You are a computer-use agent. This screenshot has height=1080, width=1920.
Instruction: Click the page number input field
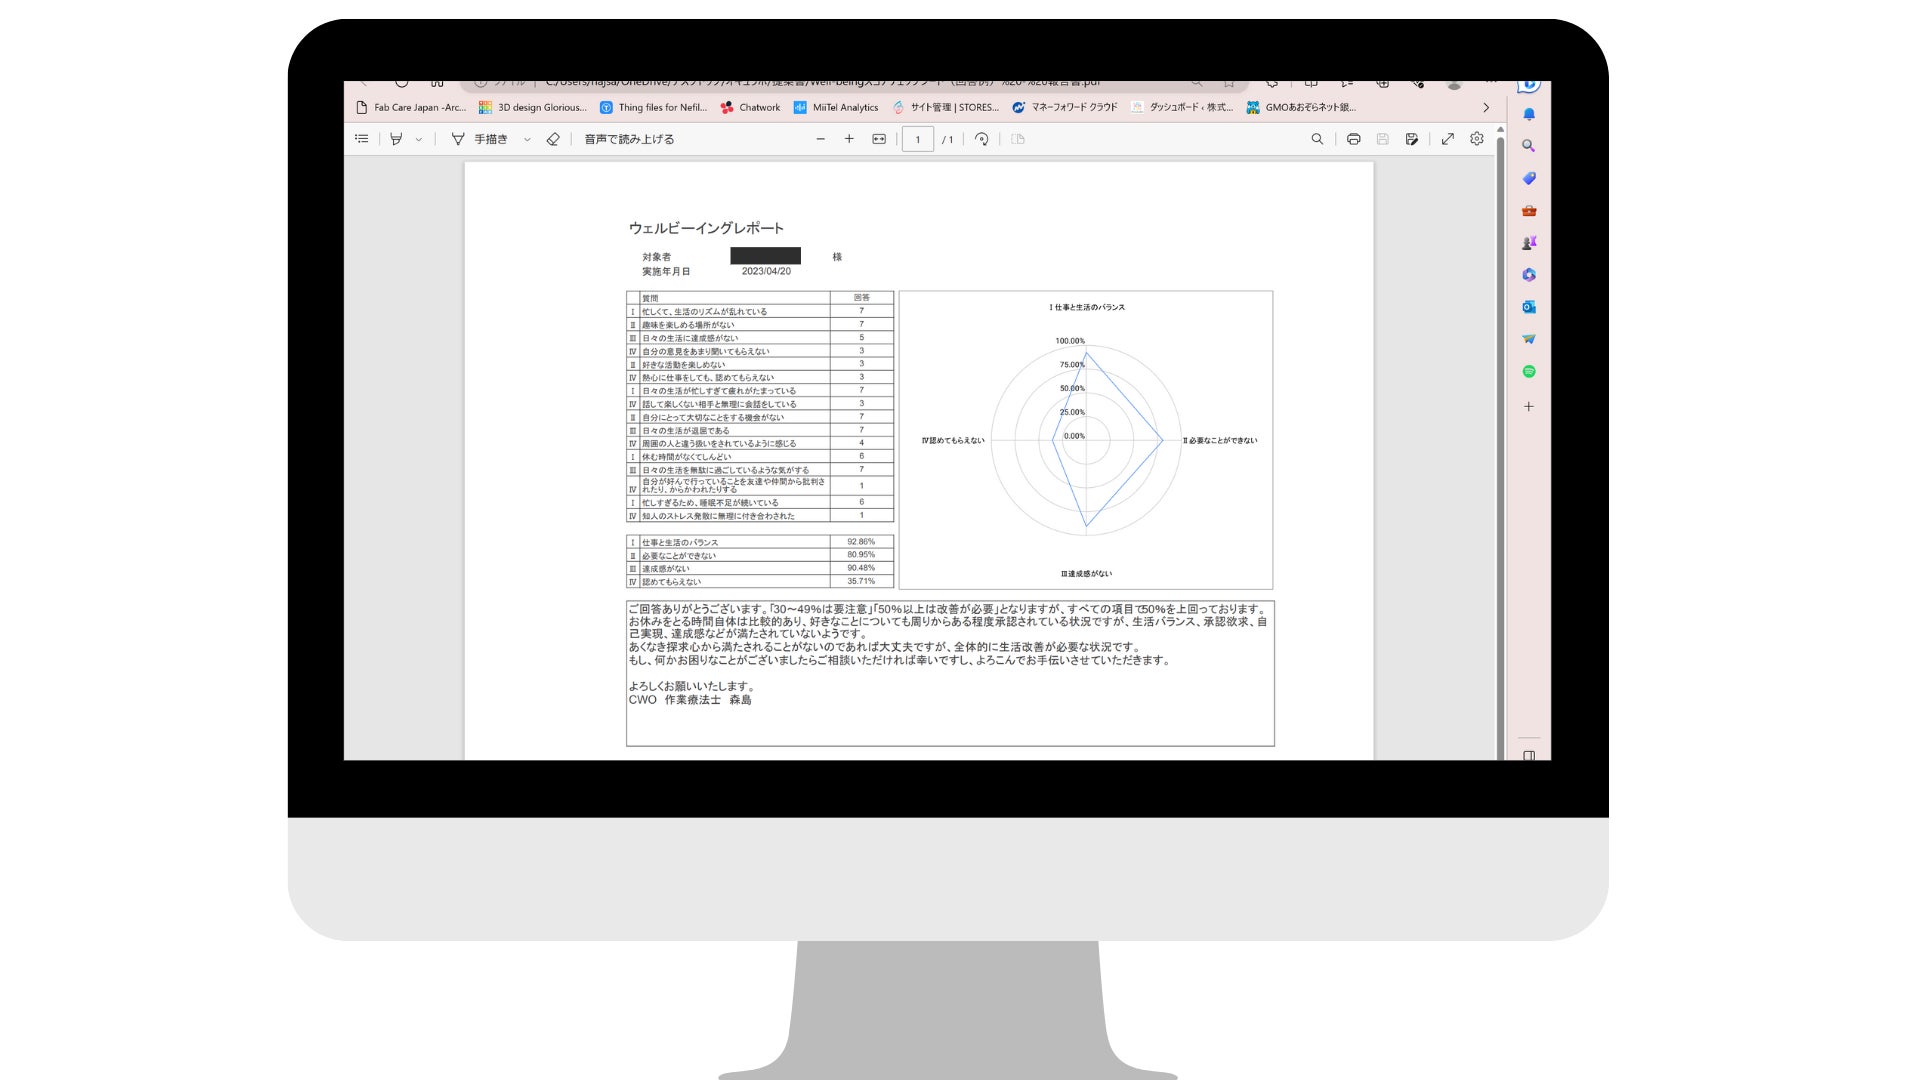(x=917, y=139)
